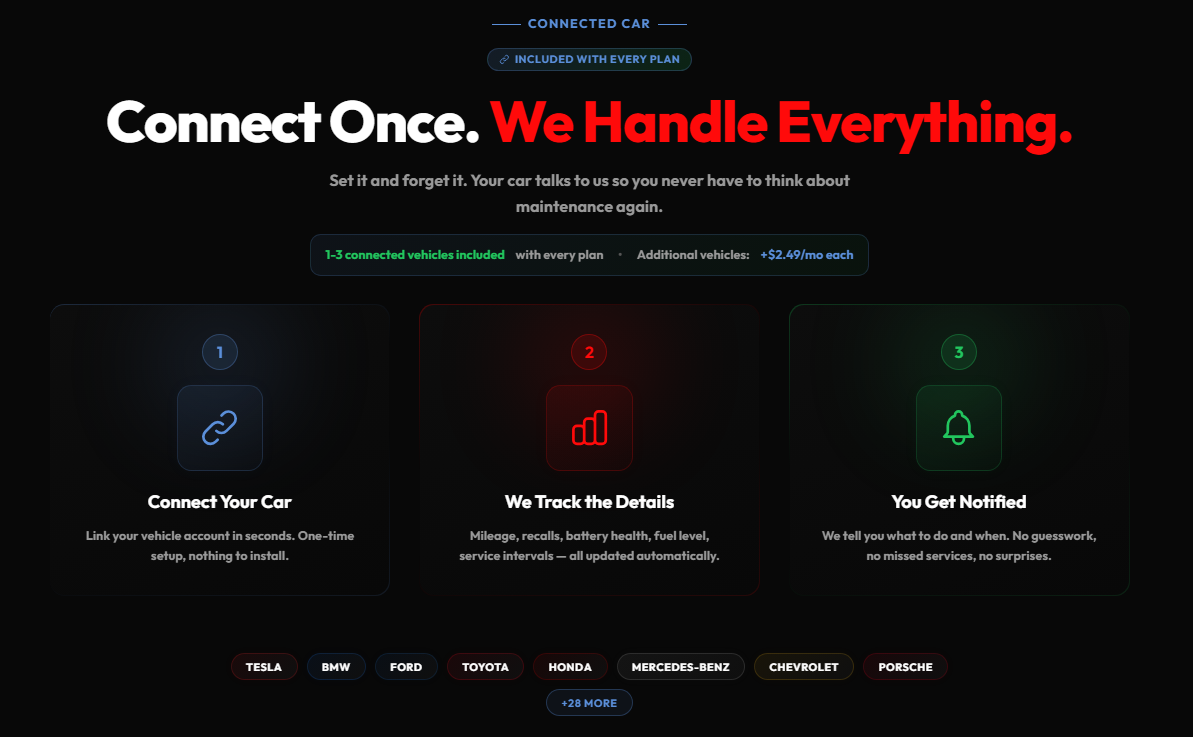The height and width of the screenshot is (737, 1193).
Task: Select the step 1 number circle
Action: point(220,352)
